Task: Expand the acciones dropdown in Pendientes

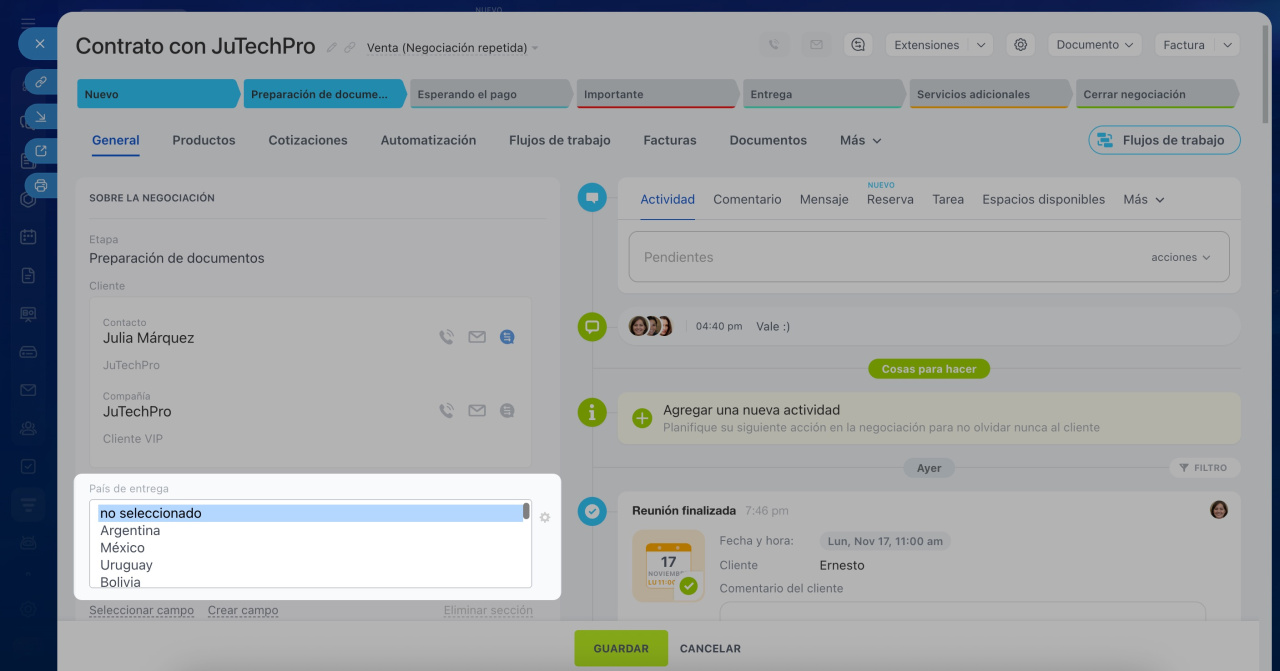Action: click(1180, 258)
